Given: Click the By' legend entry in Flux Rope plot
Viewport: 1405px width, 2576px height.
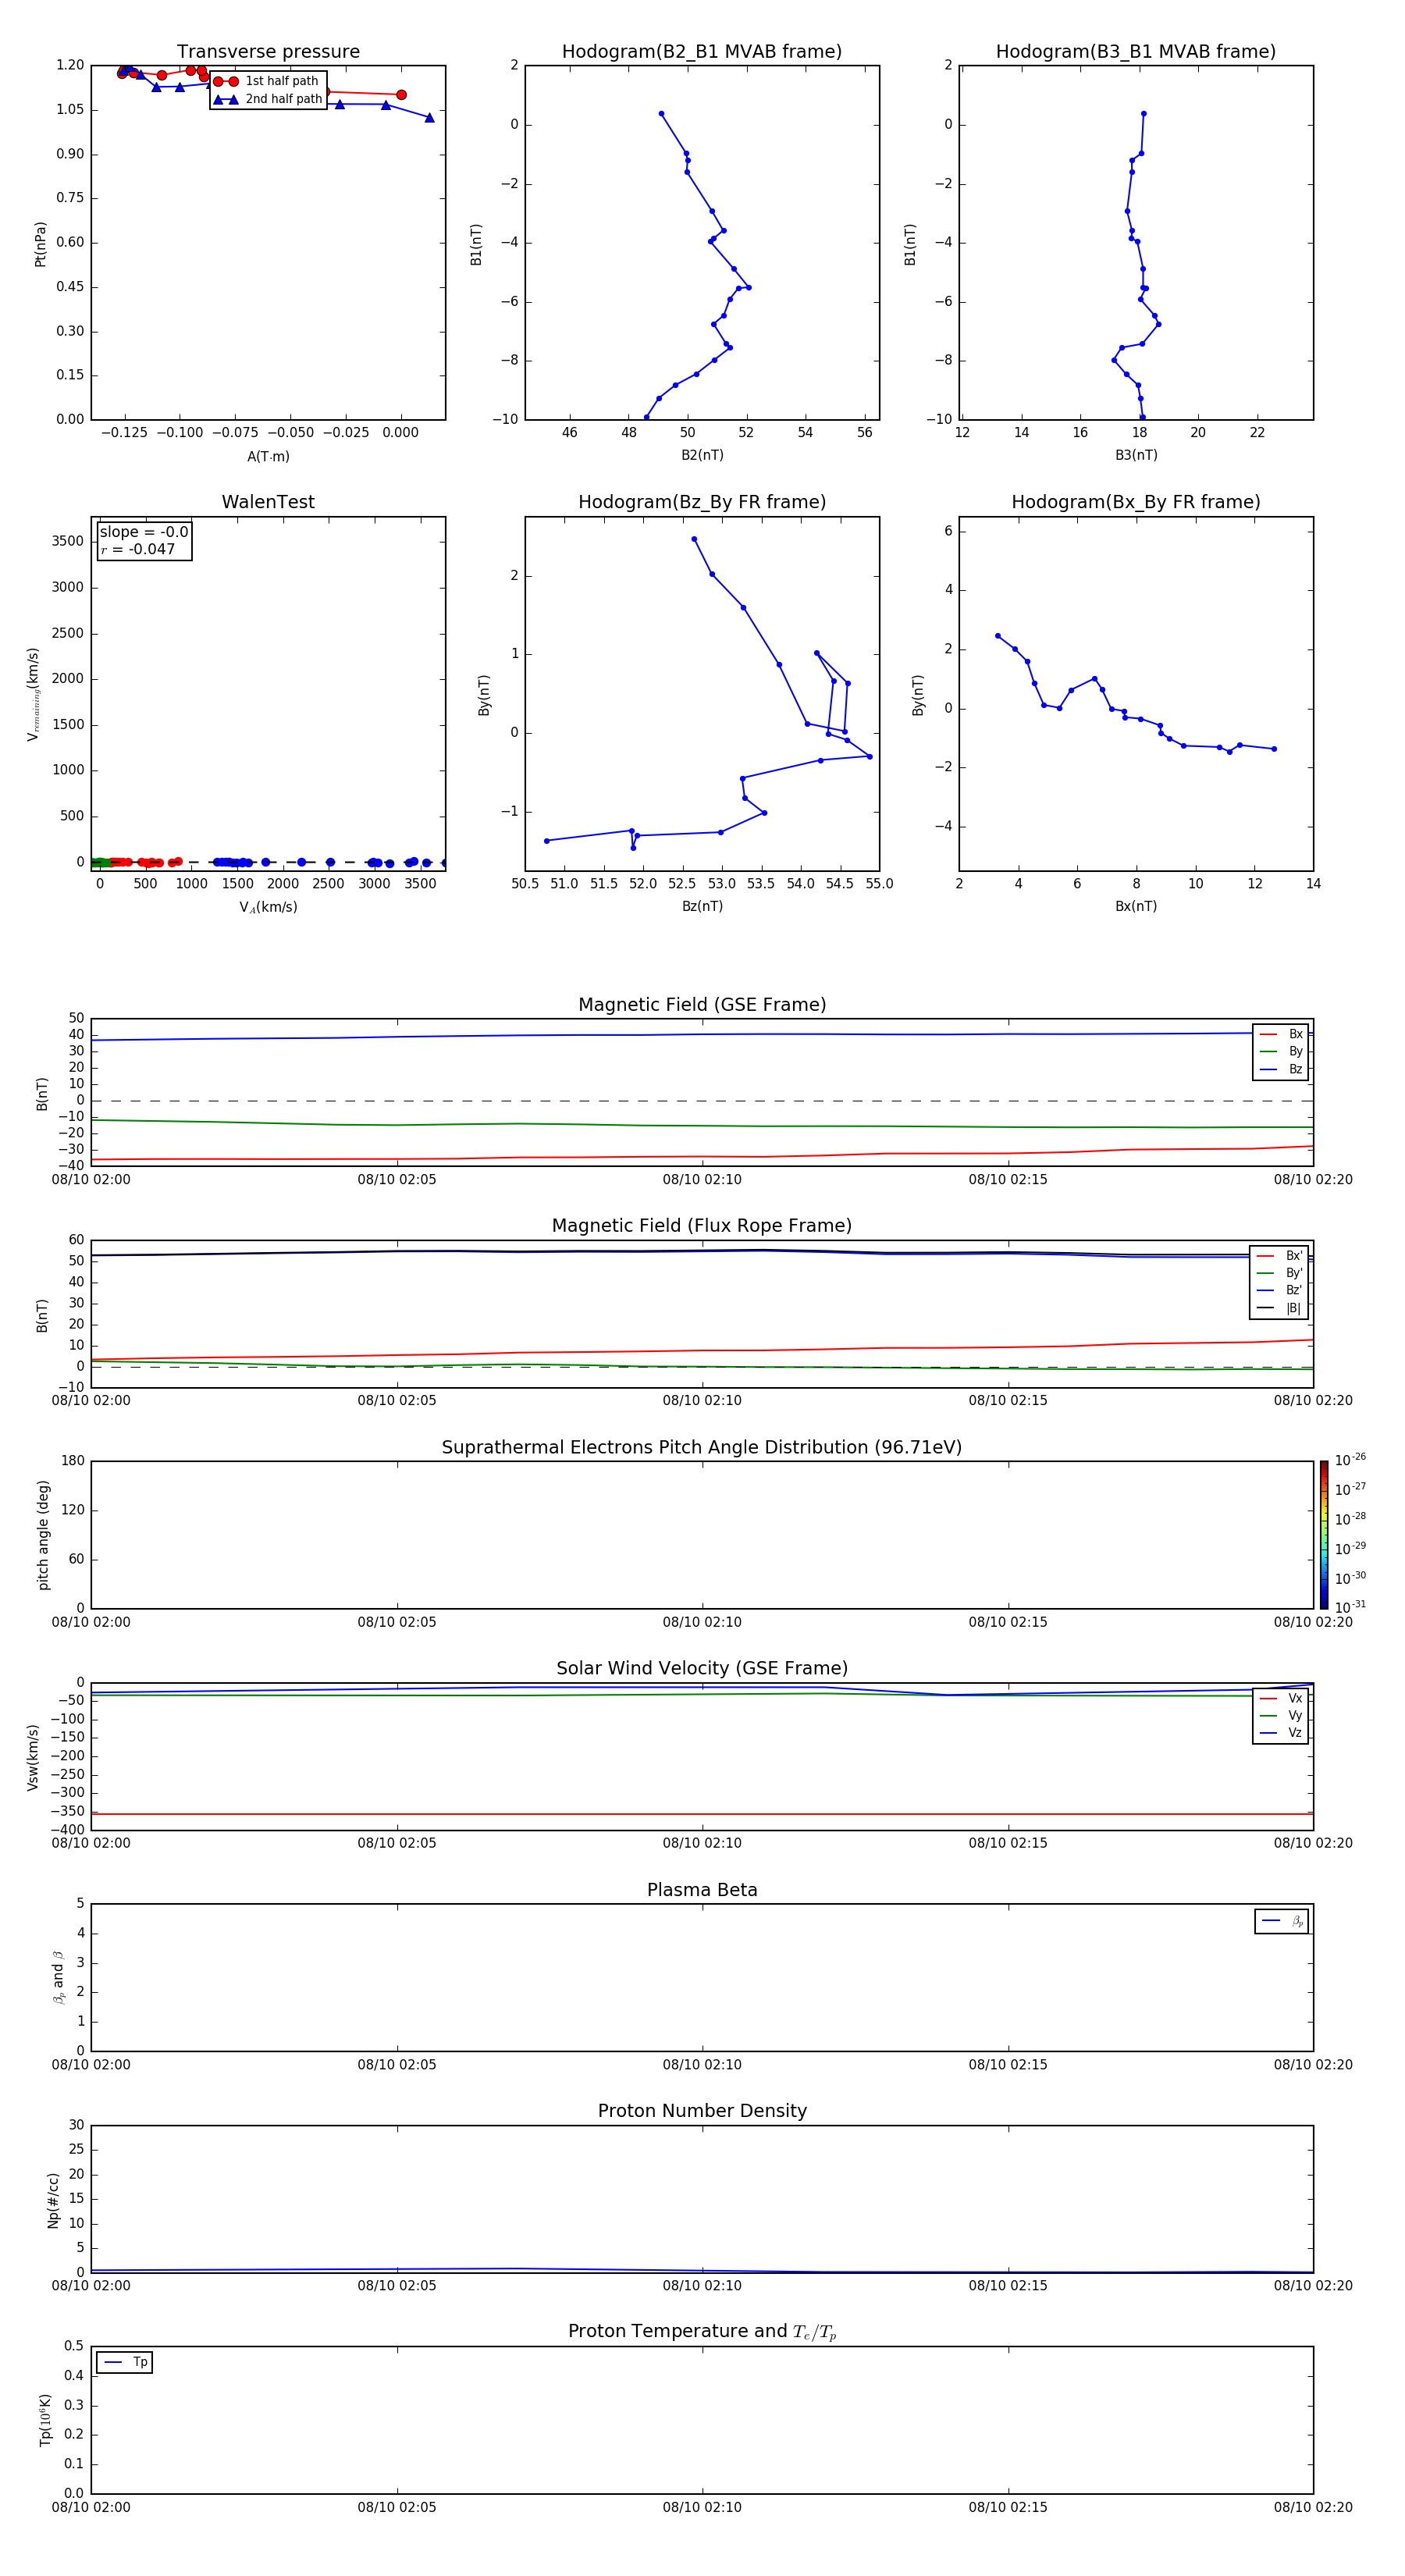Looking at the screenshot, I should click(1280, 1273).
